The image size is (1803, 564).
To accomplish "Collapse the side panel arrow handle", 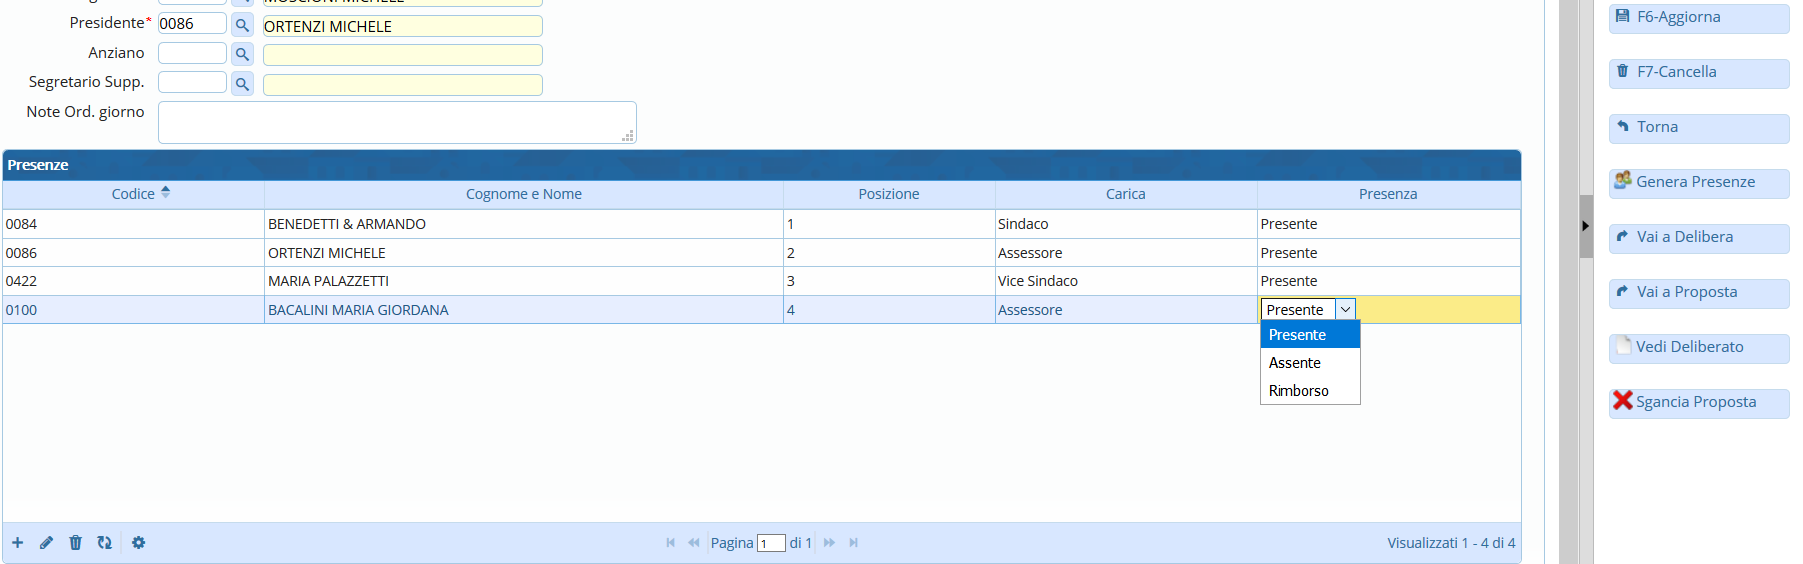I will tap(1585, 226).
